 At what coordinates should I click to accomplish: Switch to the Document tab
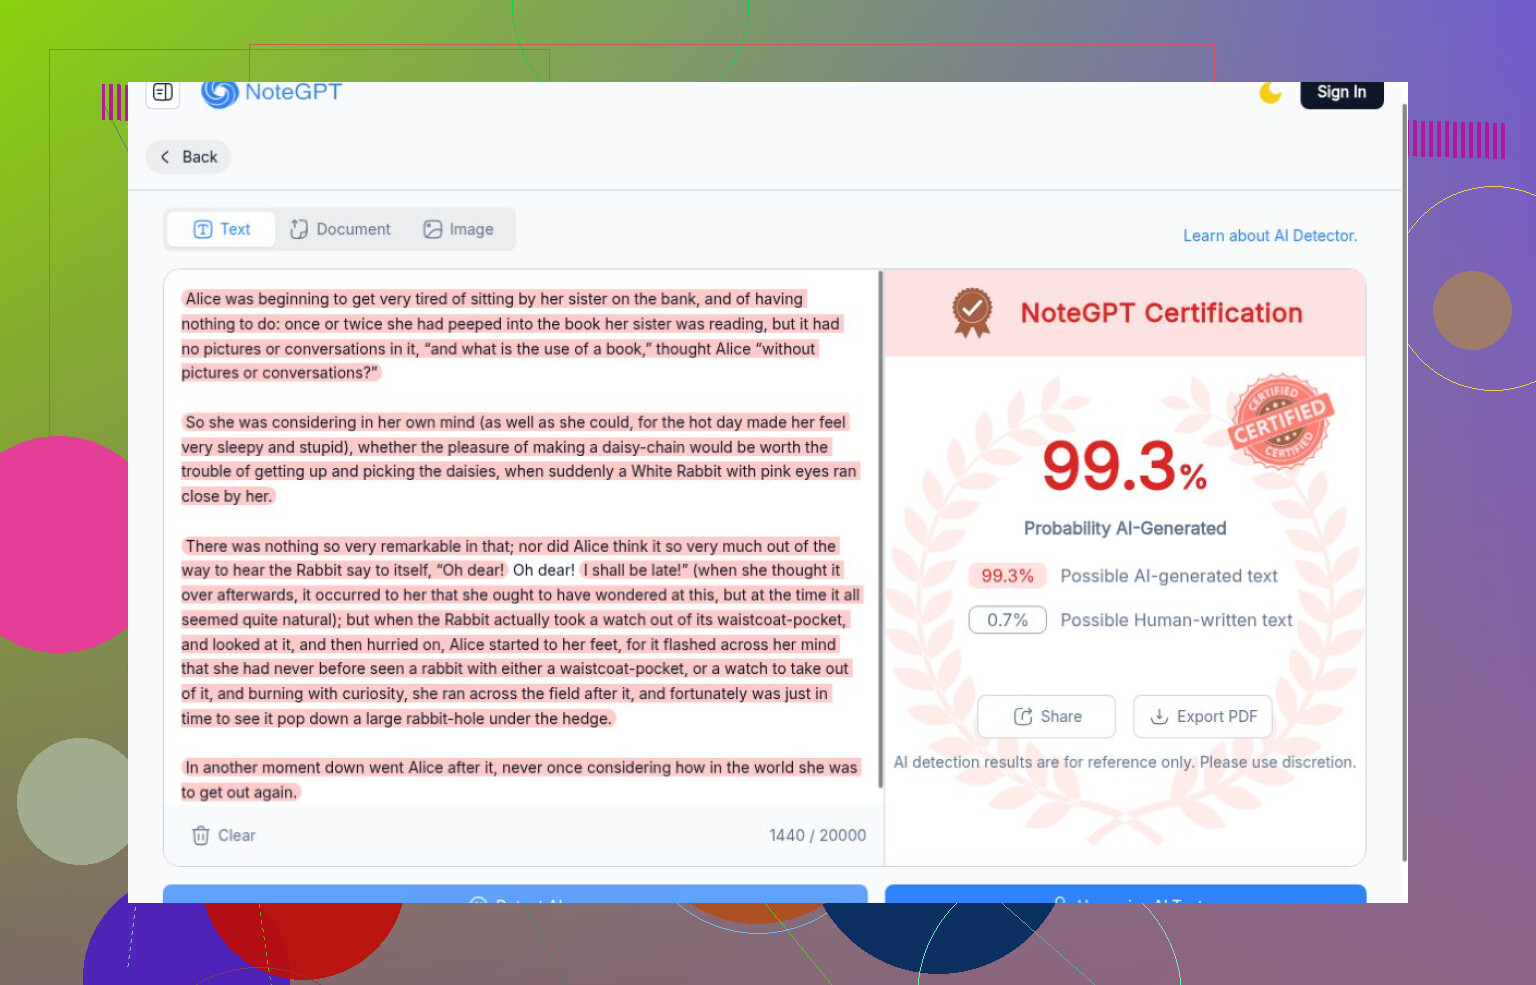[340, 229]
